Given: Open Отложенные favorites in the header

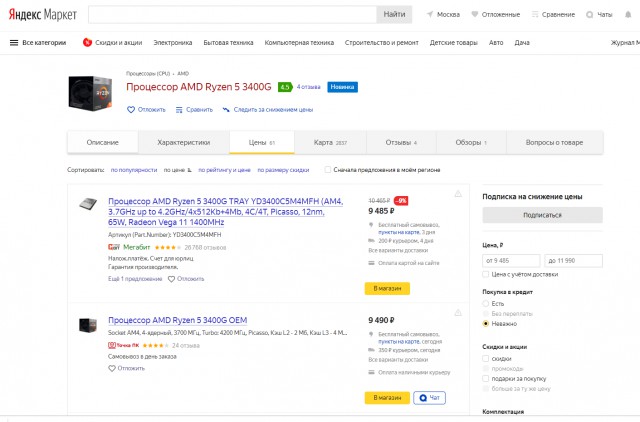Looking at the screenshot, I should (496, 14).
